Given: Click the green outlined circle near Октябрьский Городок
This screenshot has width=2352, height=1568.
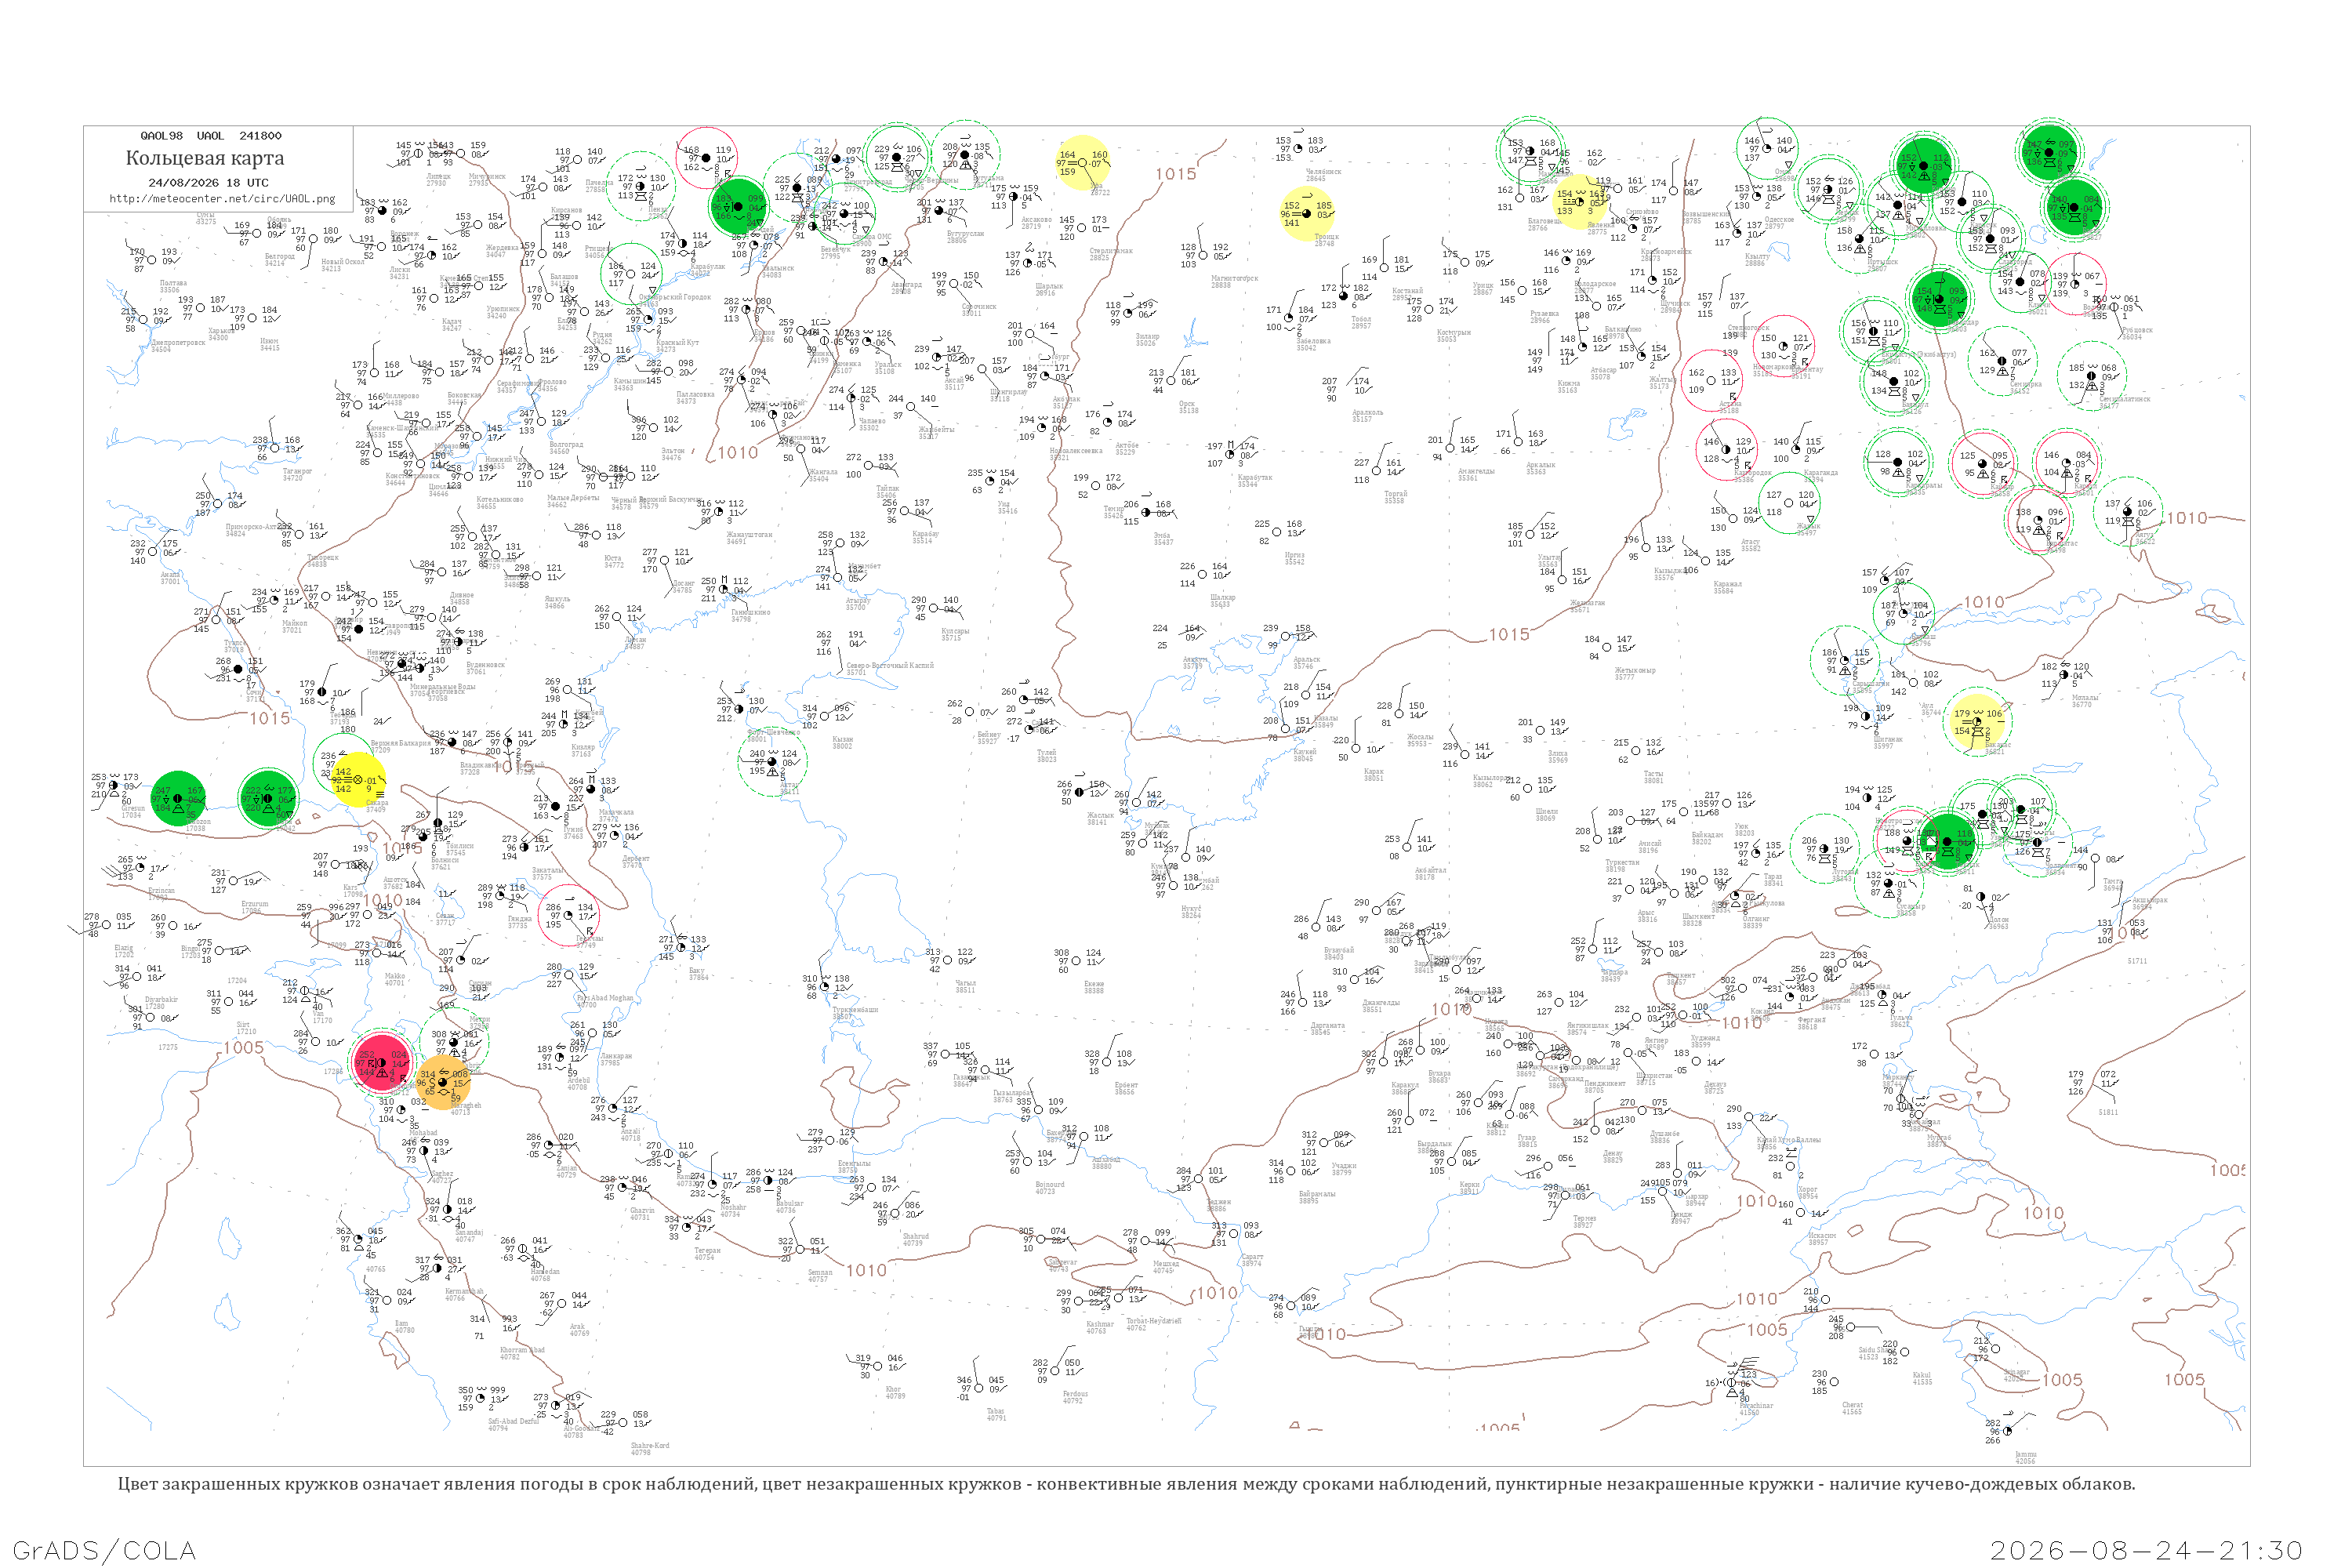Looking at the screenshot, I should coord(631,274).
